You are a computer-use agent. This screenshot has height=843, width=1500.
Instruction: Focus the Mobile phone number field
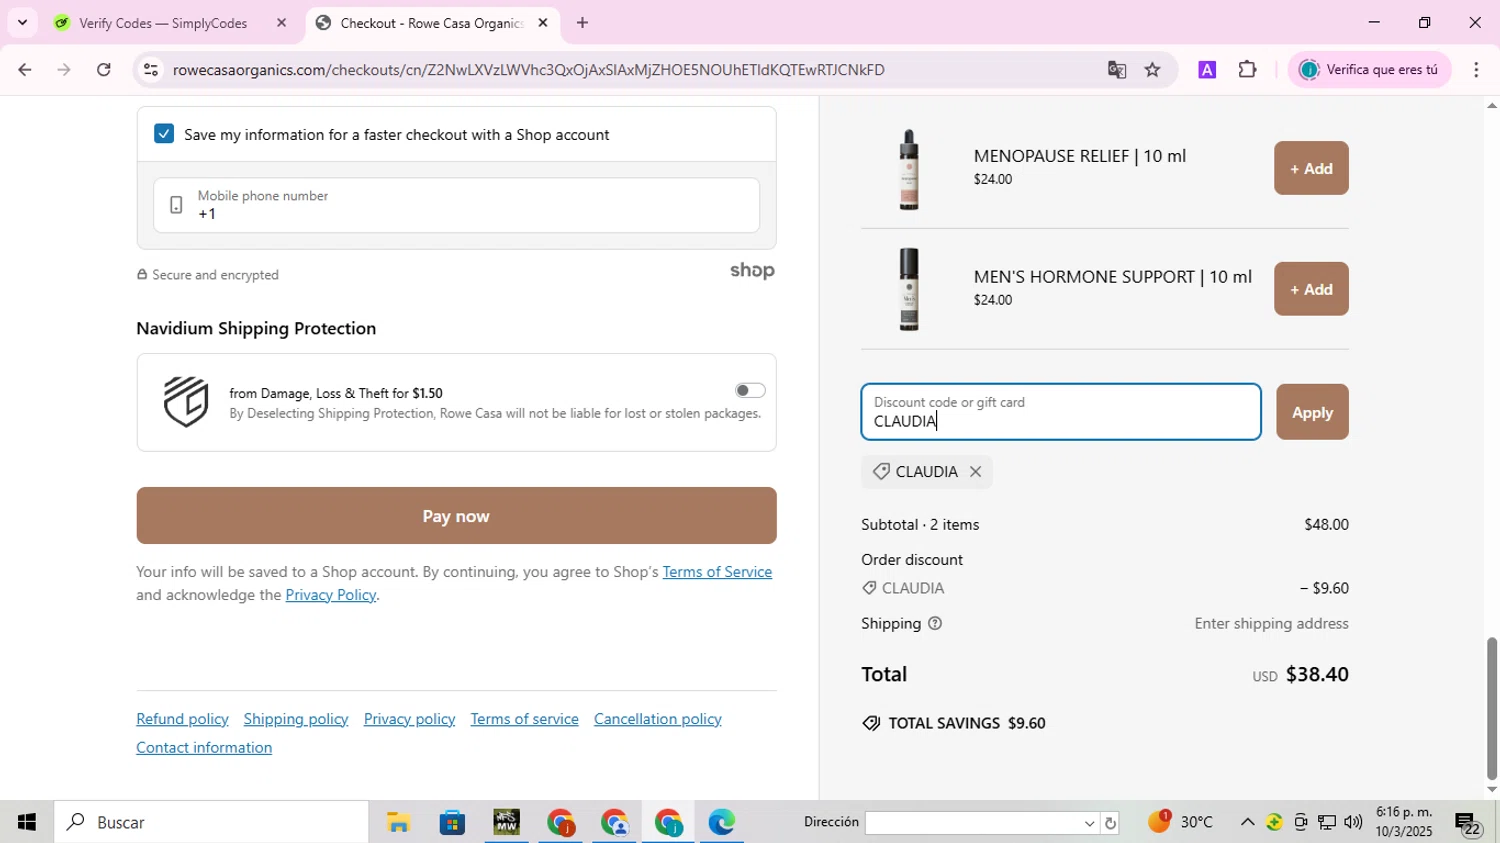(456, 205)
